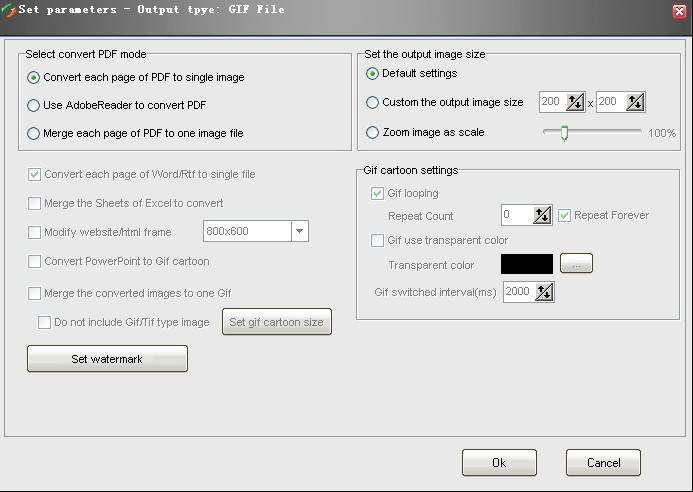Confirm with the Ok button
Viewport: 693px width, 492px height.
point(499,463)
